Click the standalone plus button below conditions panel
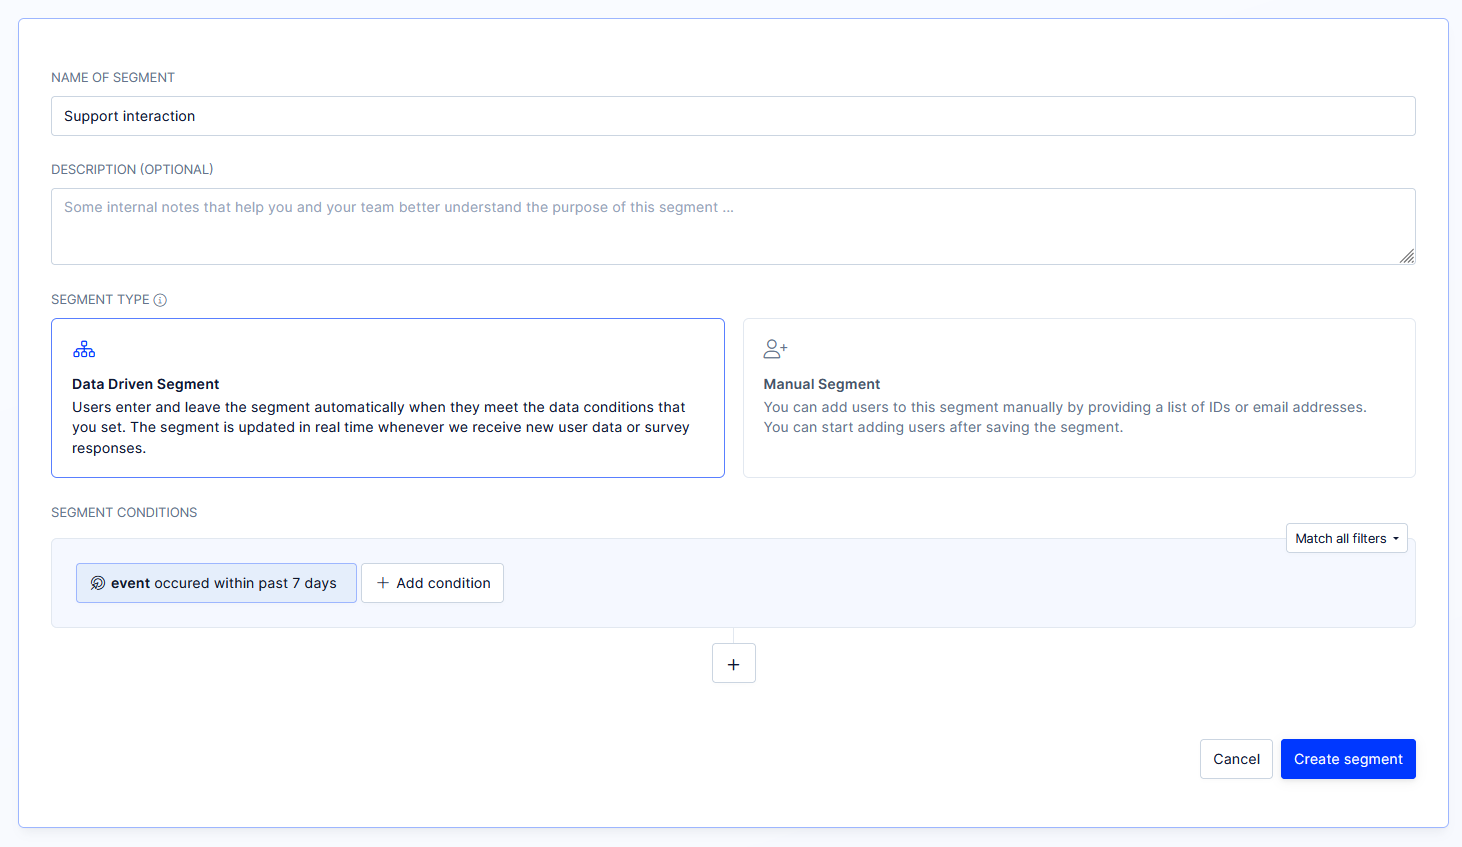Image resolution: width=1462 pixels, height=847 pixels. click(734, 663)
